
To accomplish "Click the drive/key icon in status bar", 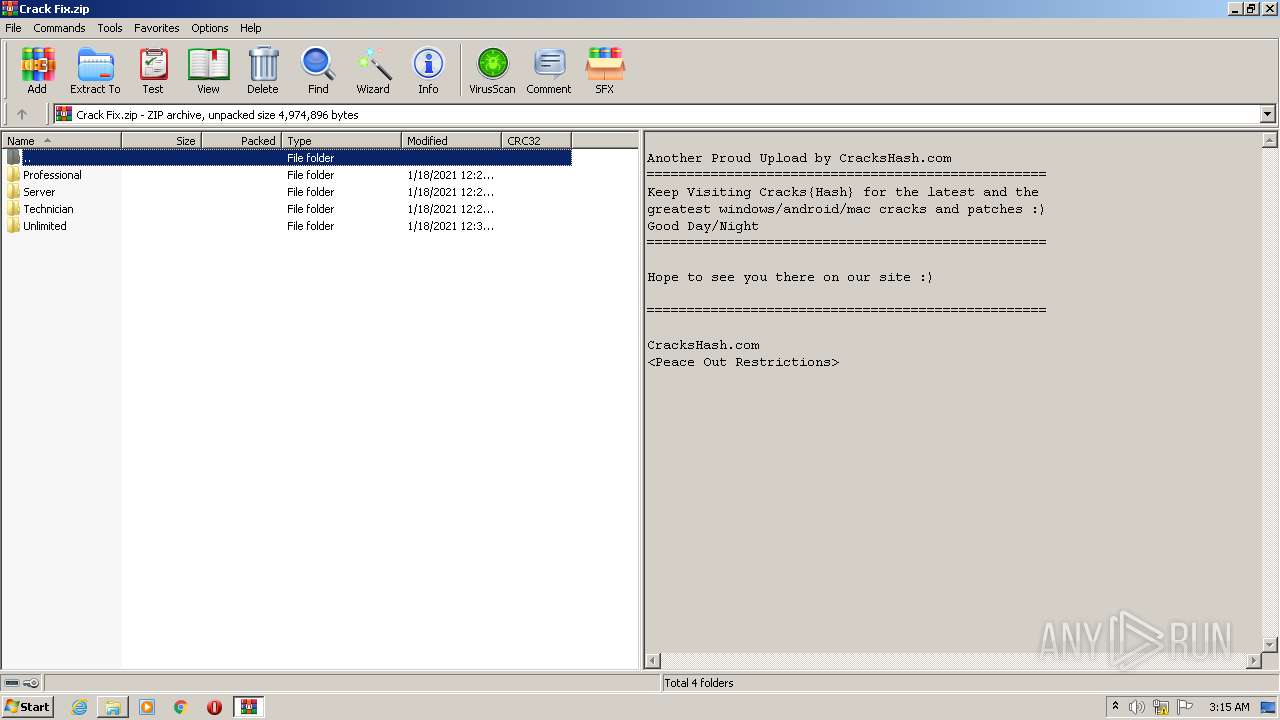I will pyautogui.click(x=21, y=683).
